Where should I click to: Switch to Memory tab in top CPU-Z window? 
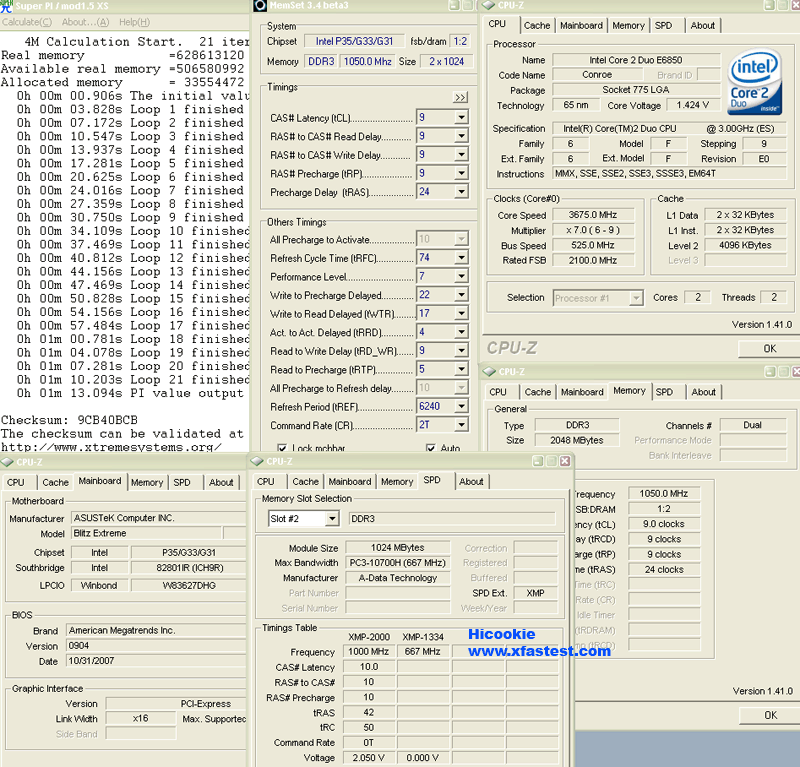[x=628, y=26]
